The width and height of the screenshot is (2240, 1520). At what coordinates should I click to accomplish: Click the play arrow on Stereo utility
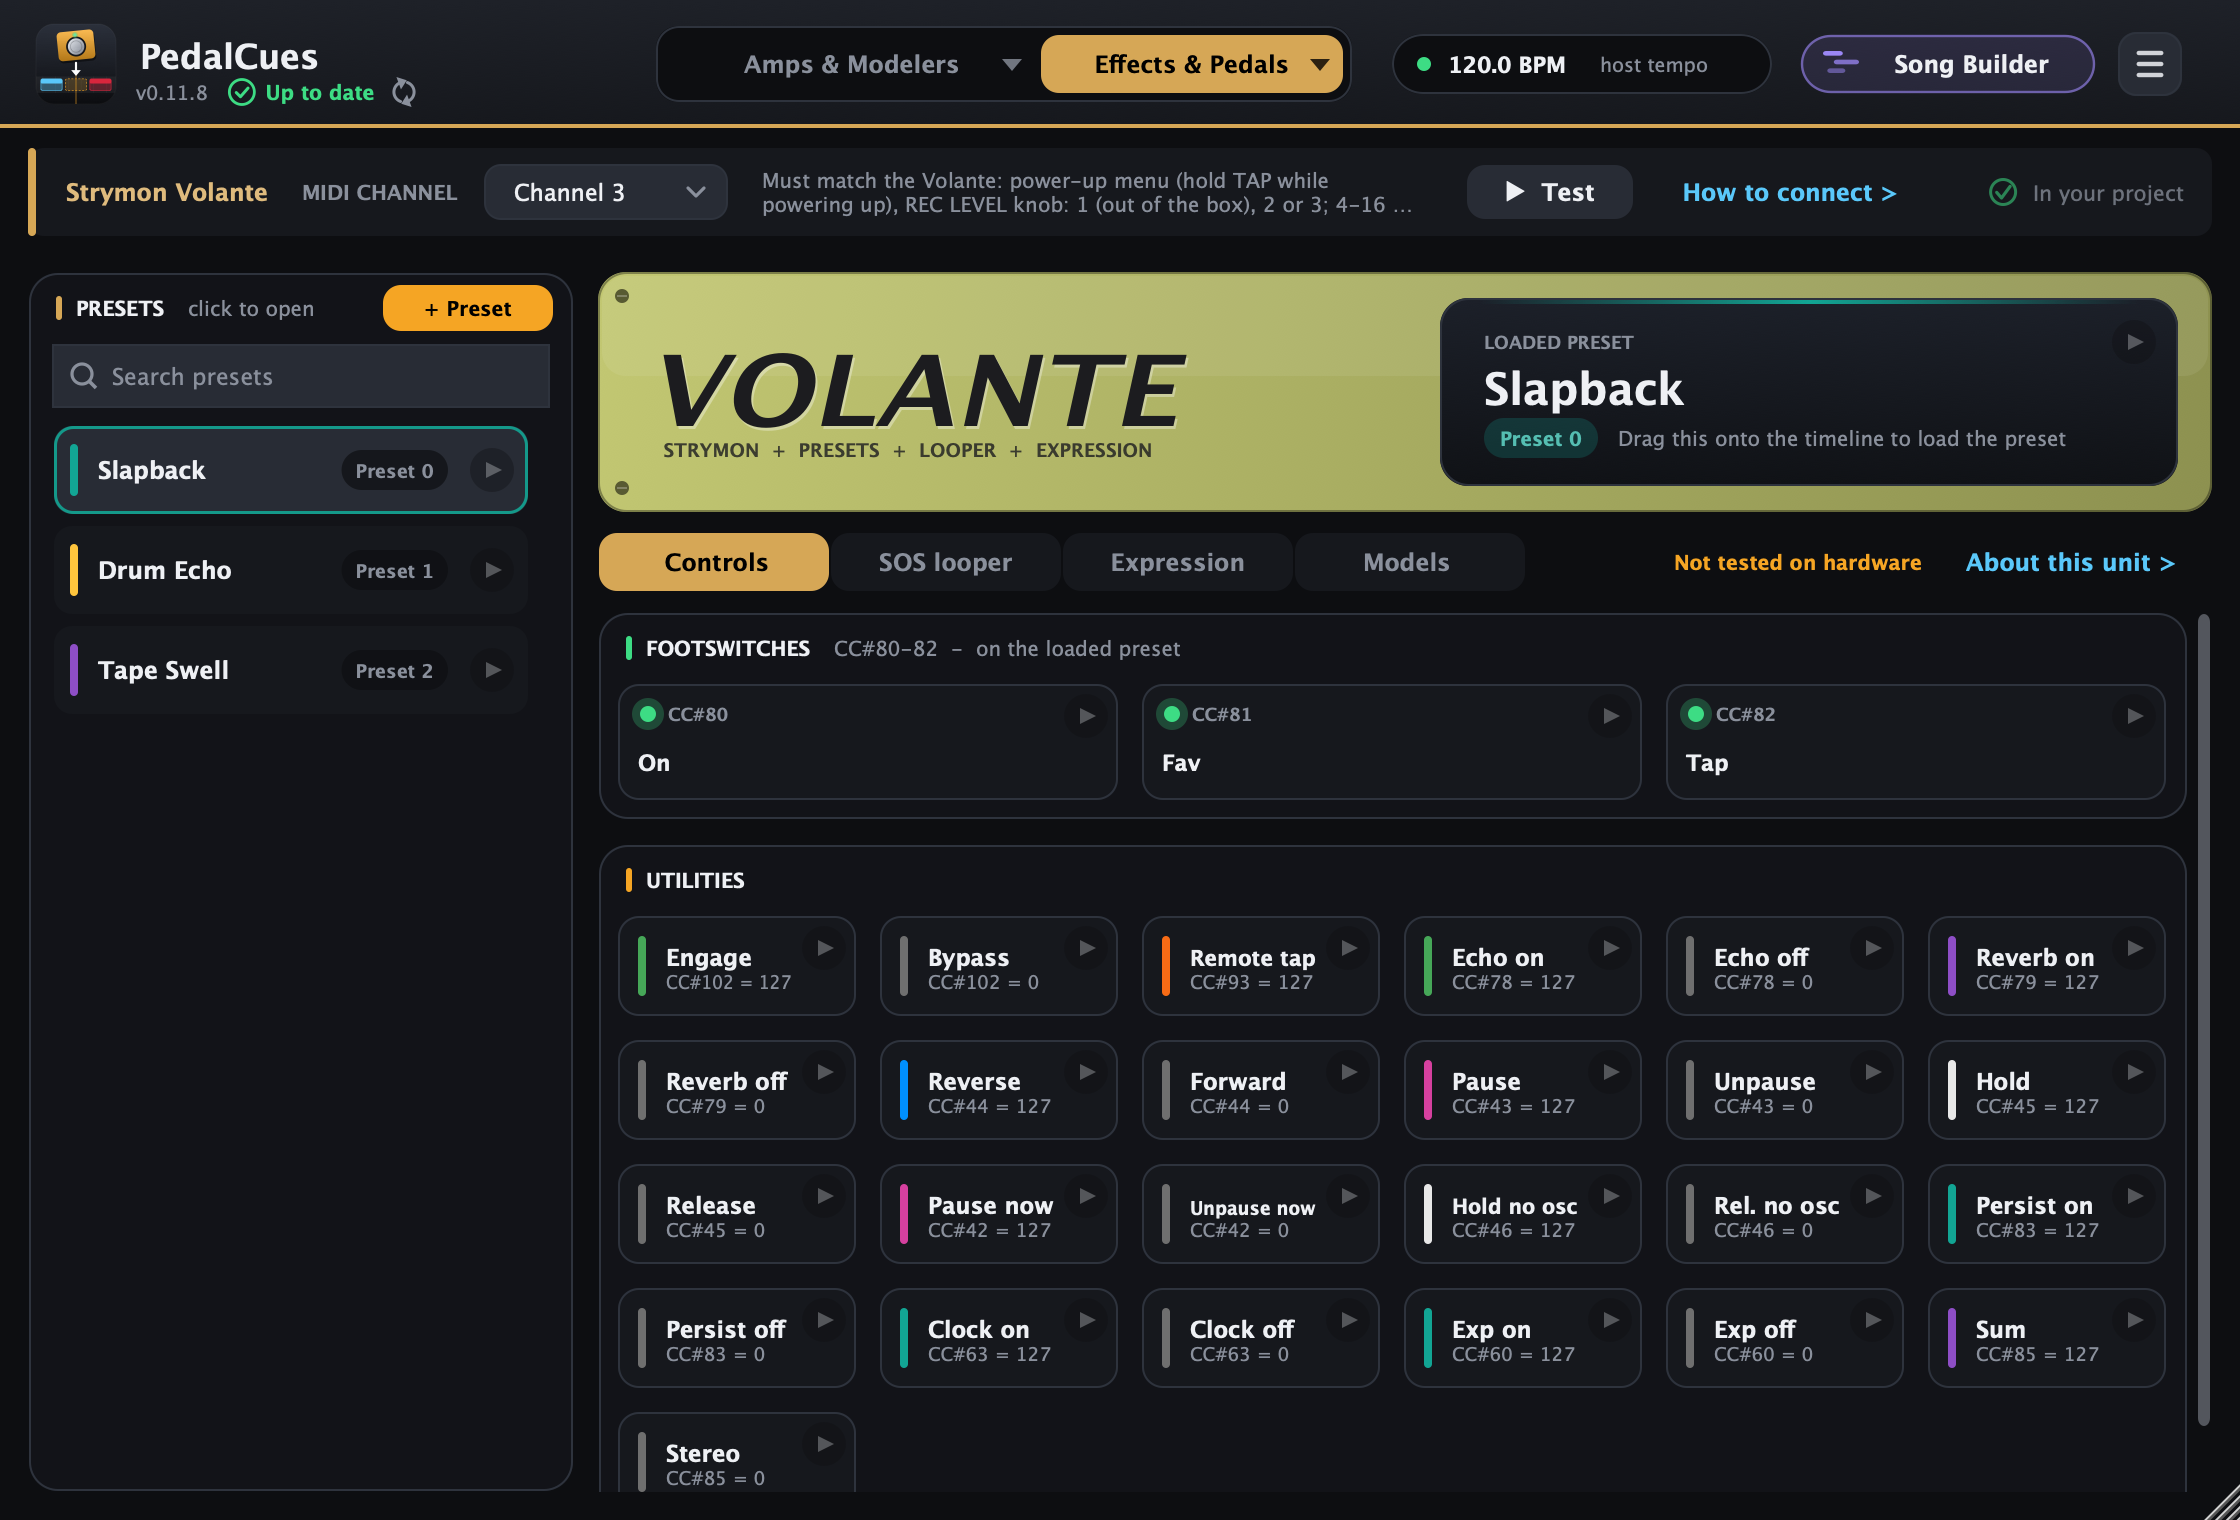[824, 1443]
